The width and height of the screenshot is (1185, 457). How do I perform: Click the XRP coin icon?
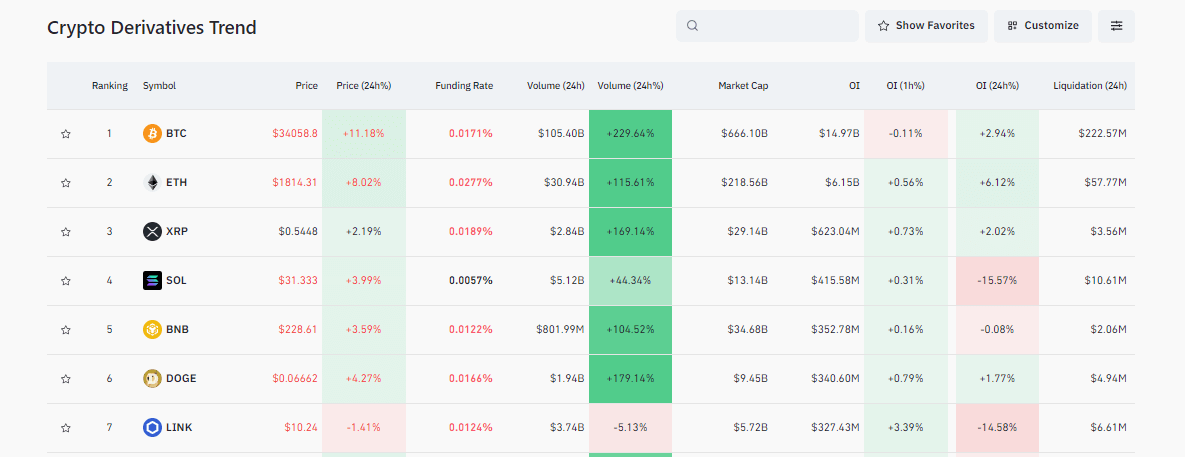(152, 231)
